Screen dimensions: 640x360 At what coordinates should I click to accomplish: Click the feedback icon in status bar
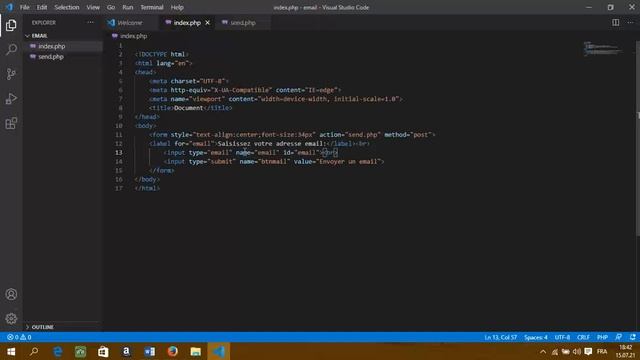(618, 337)
